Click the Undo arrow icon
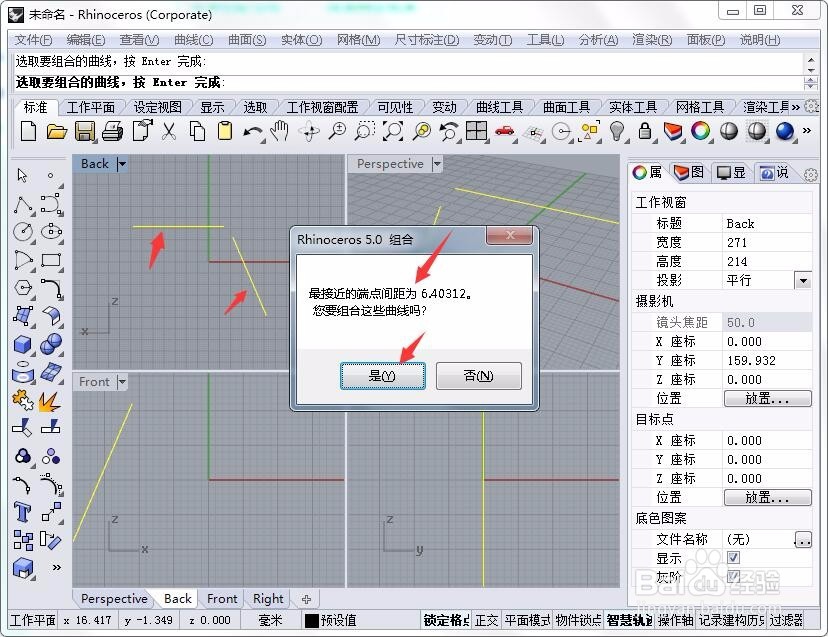 tap(253, 132)
